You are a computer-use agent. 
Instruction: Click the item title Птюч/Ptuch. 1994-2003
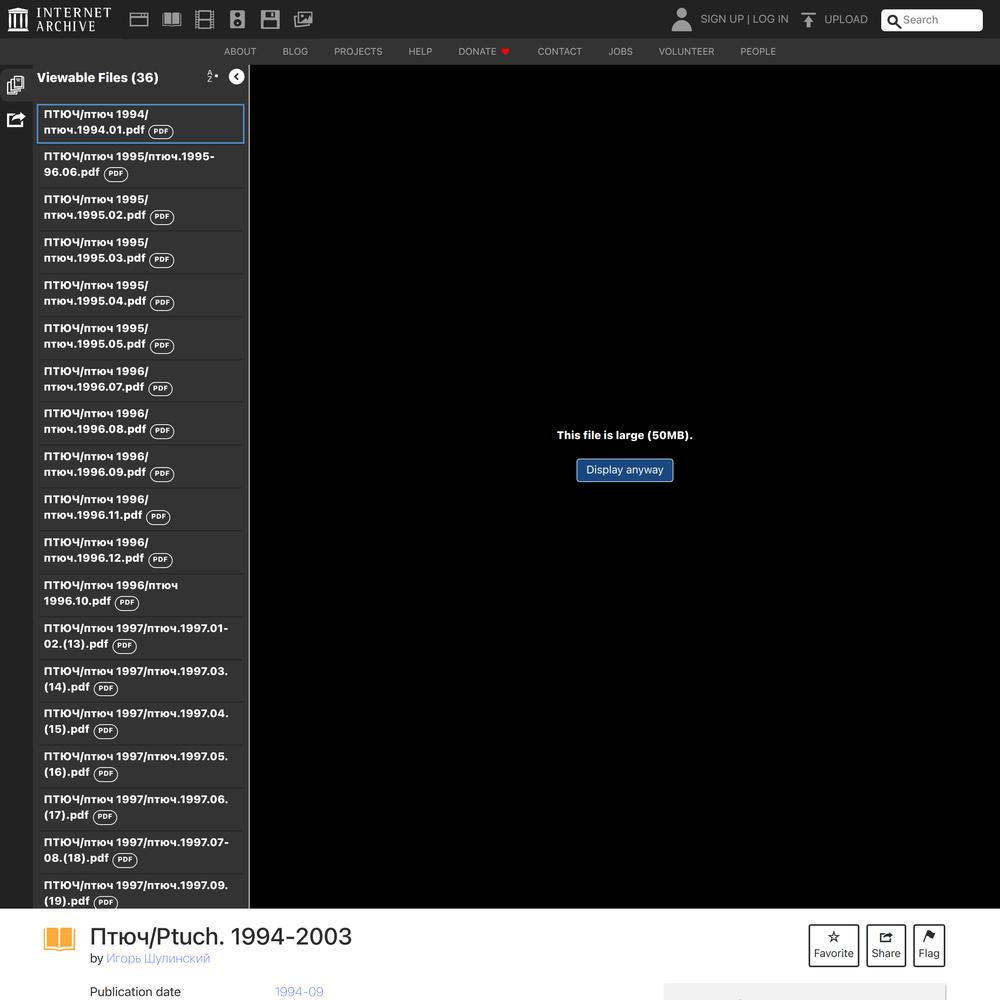221,936
